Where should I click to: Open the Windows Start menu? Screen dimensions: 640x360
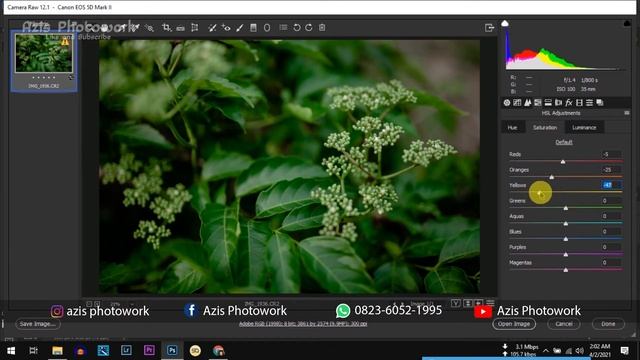point(11,351)
